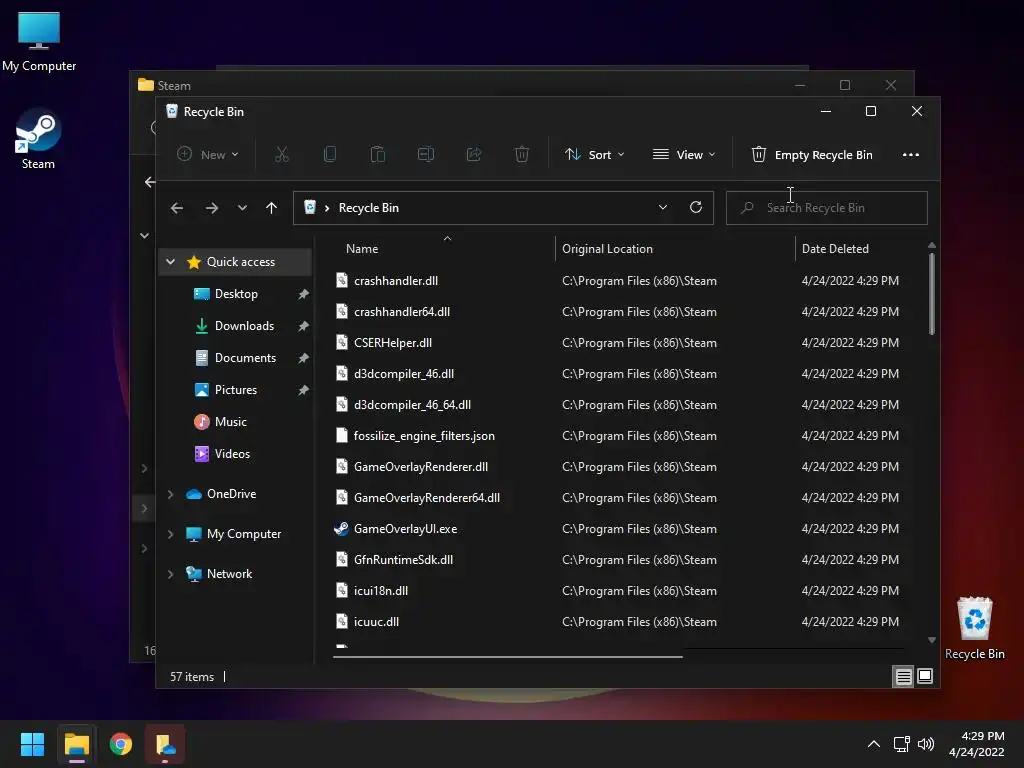1024x768 pixels.
Task: Select My Computer desktop icon
Action: click(x=39, y=42)
